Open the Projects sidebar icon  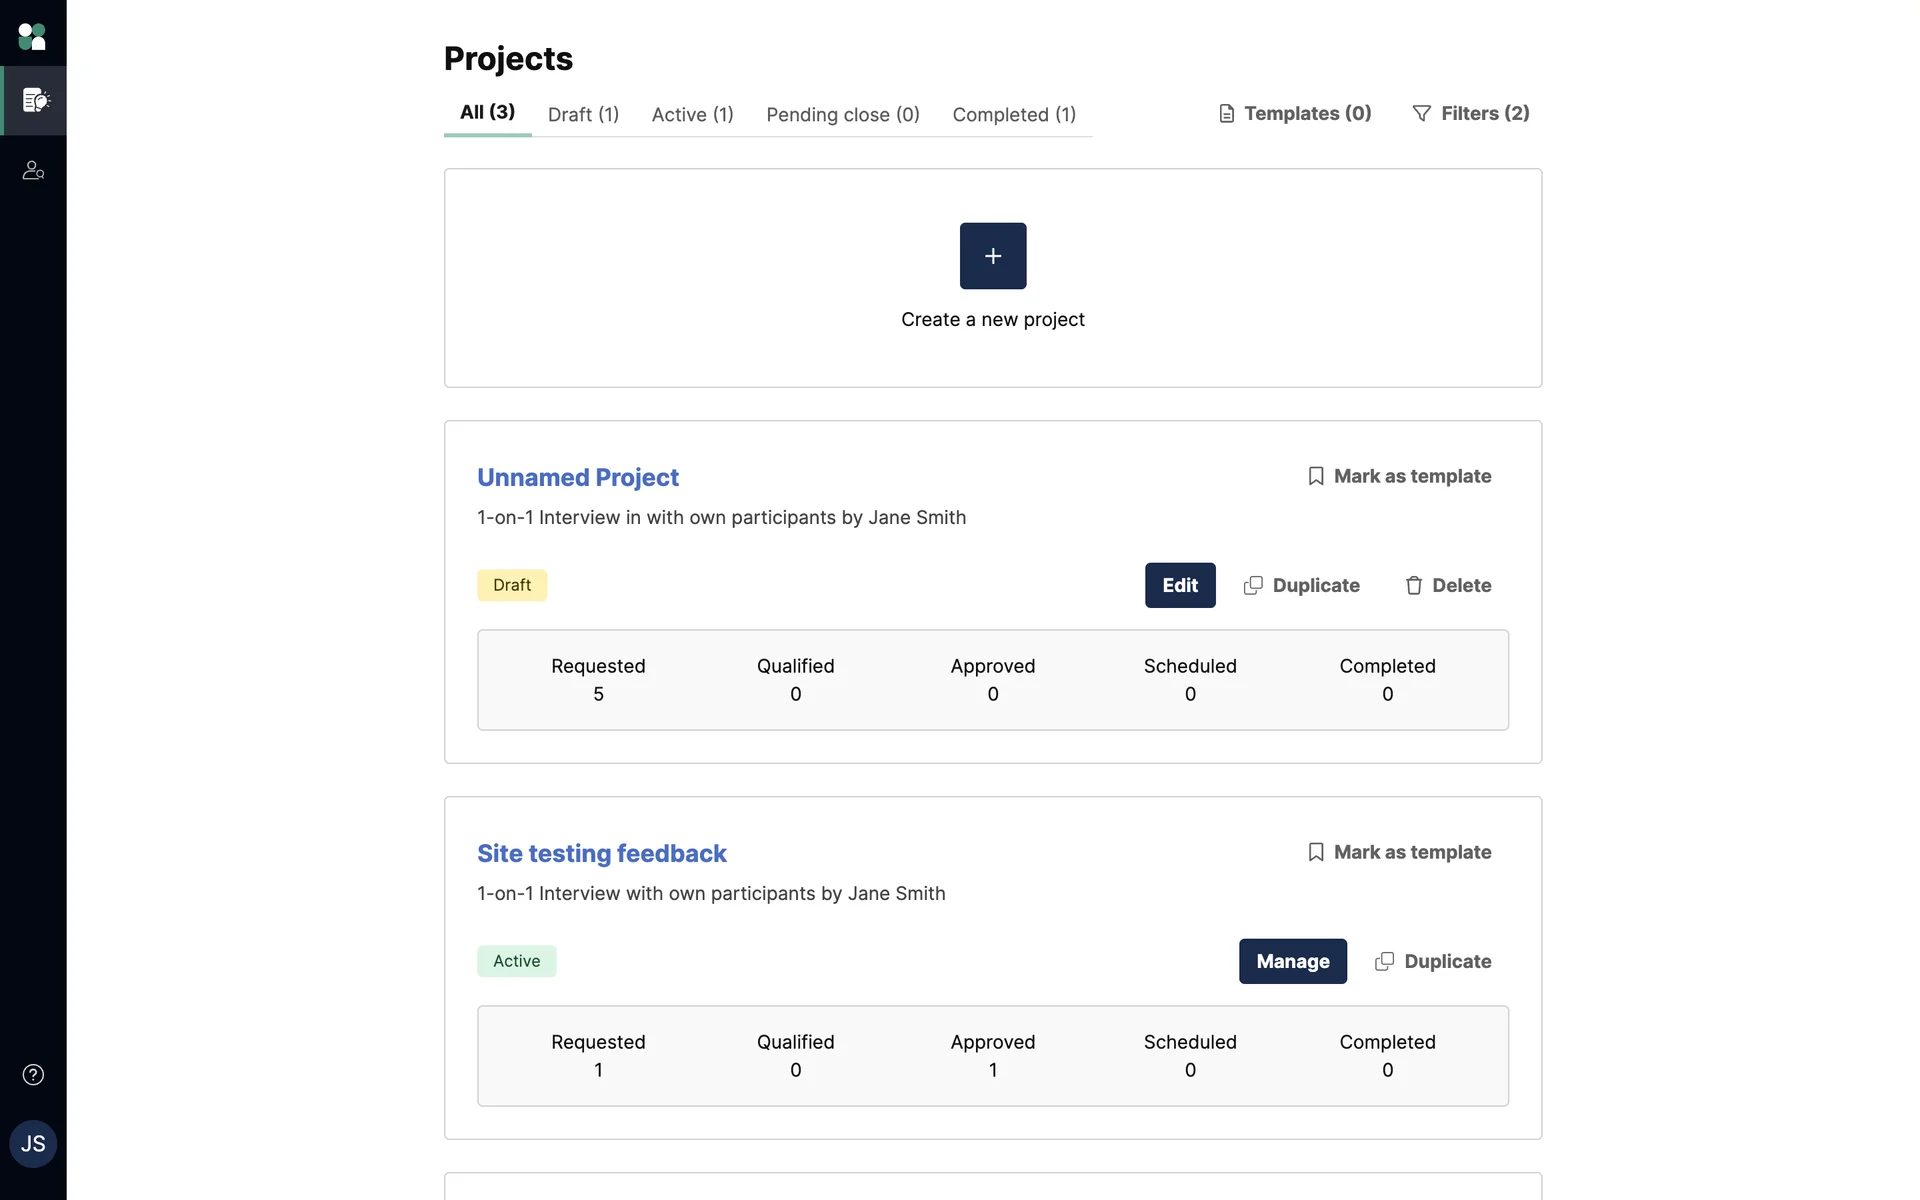click(x=34, y=100)
